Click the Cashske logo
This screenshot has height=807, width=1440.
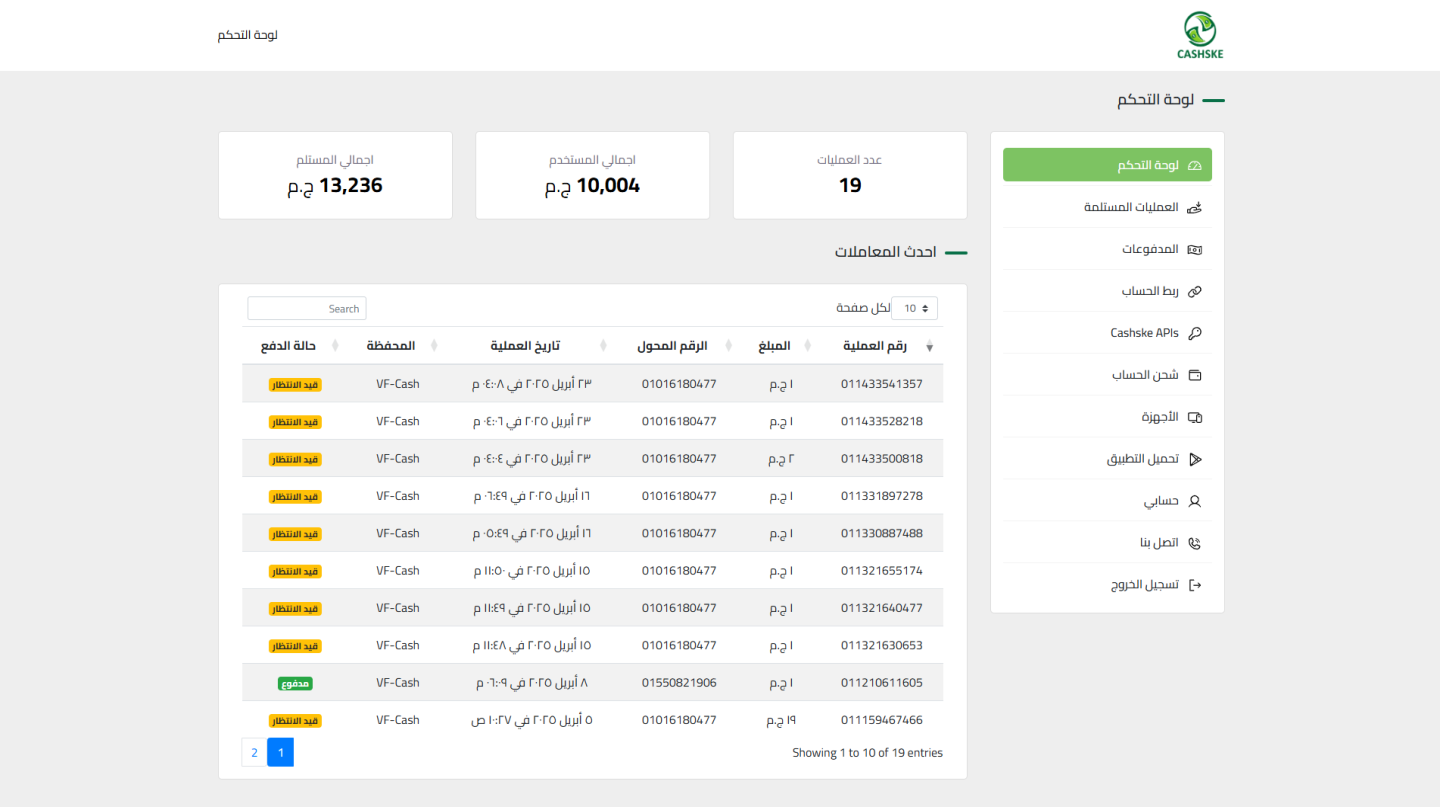click(x=1199, y=35)
